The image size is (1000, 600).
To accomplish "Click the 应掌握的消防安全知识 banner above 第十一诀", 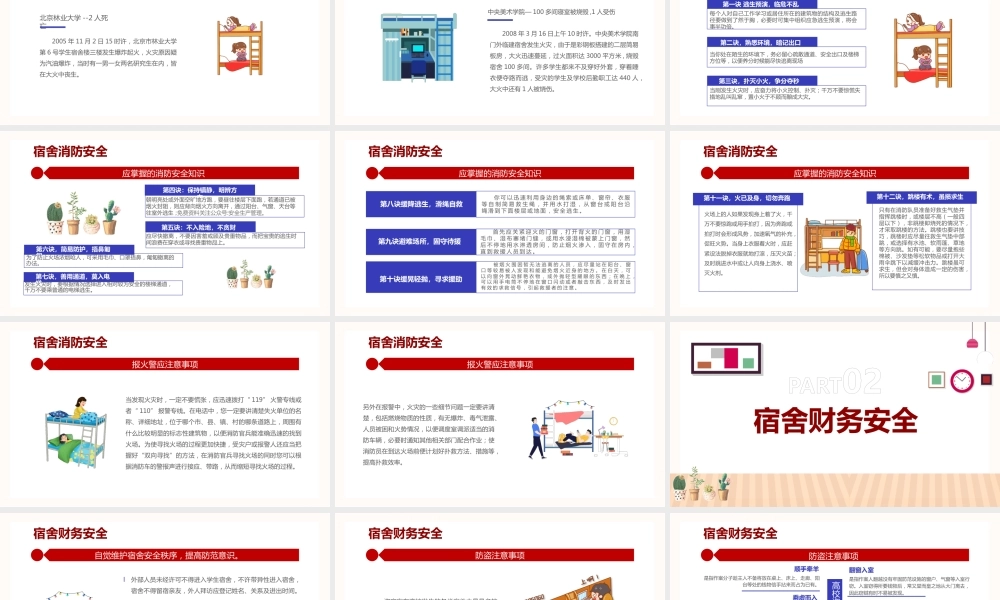I will [x=835, y=173].
